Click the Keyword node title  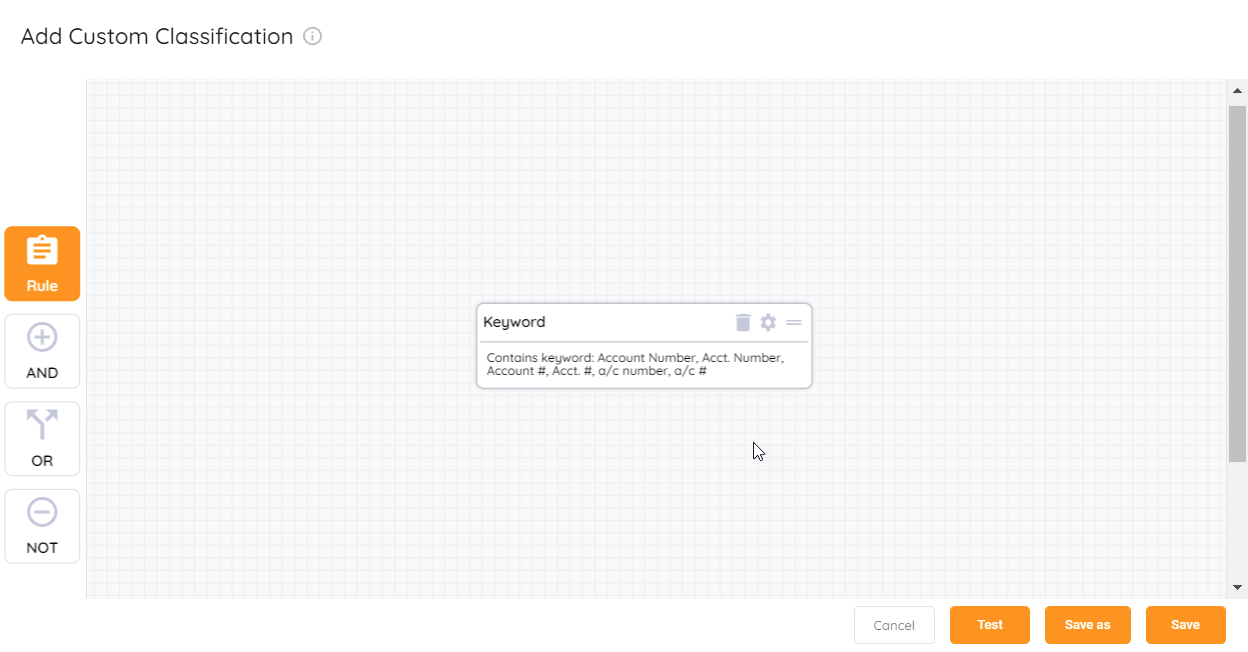(514, 322)
